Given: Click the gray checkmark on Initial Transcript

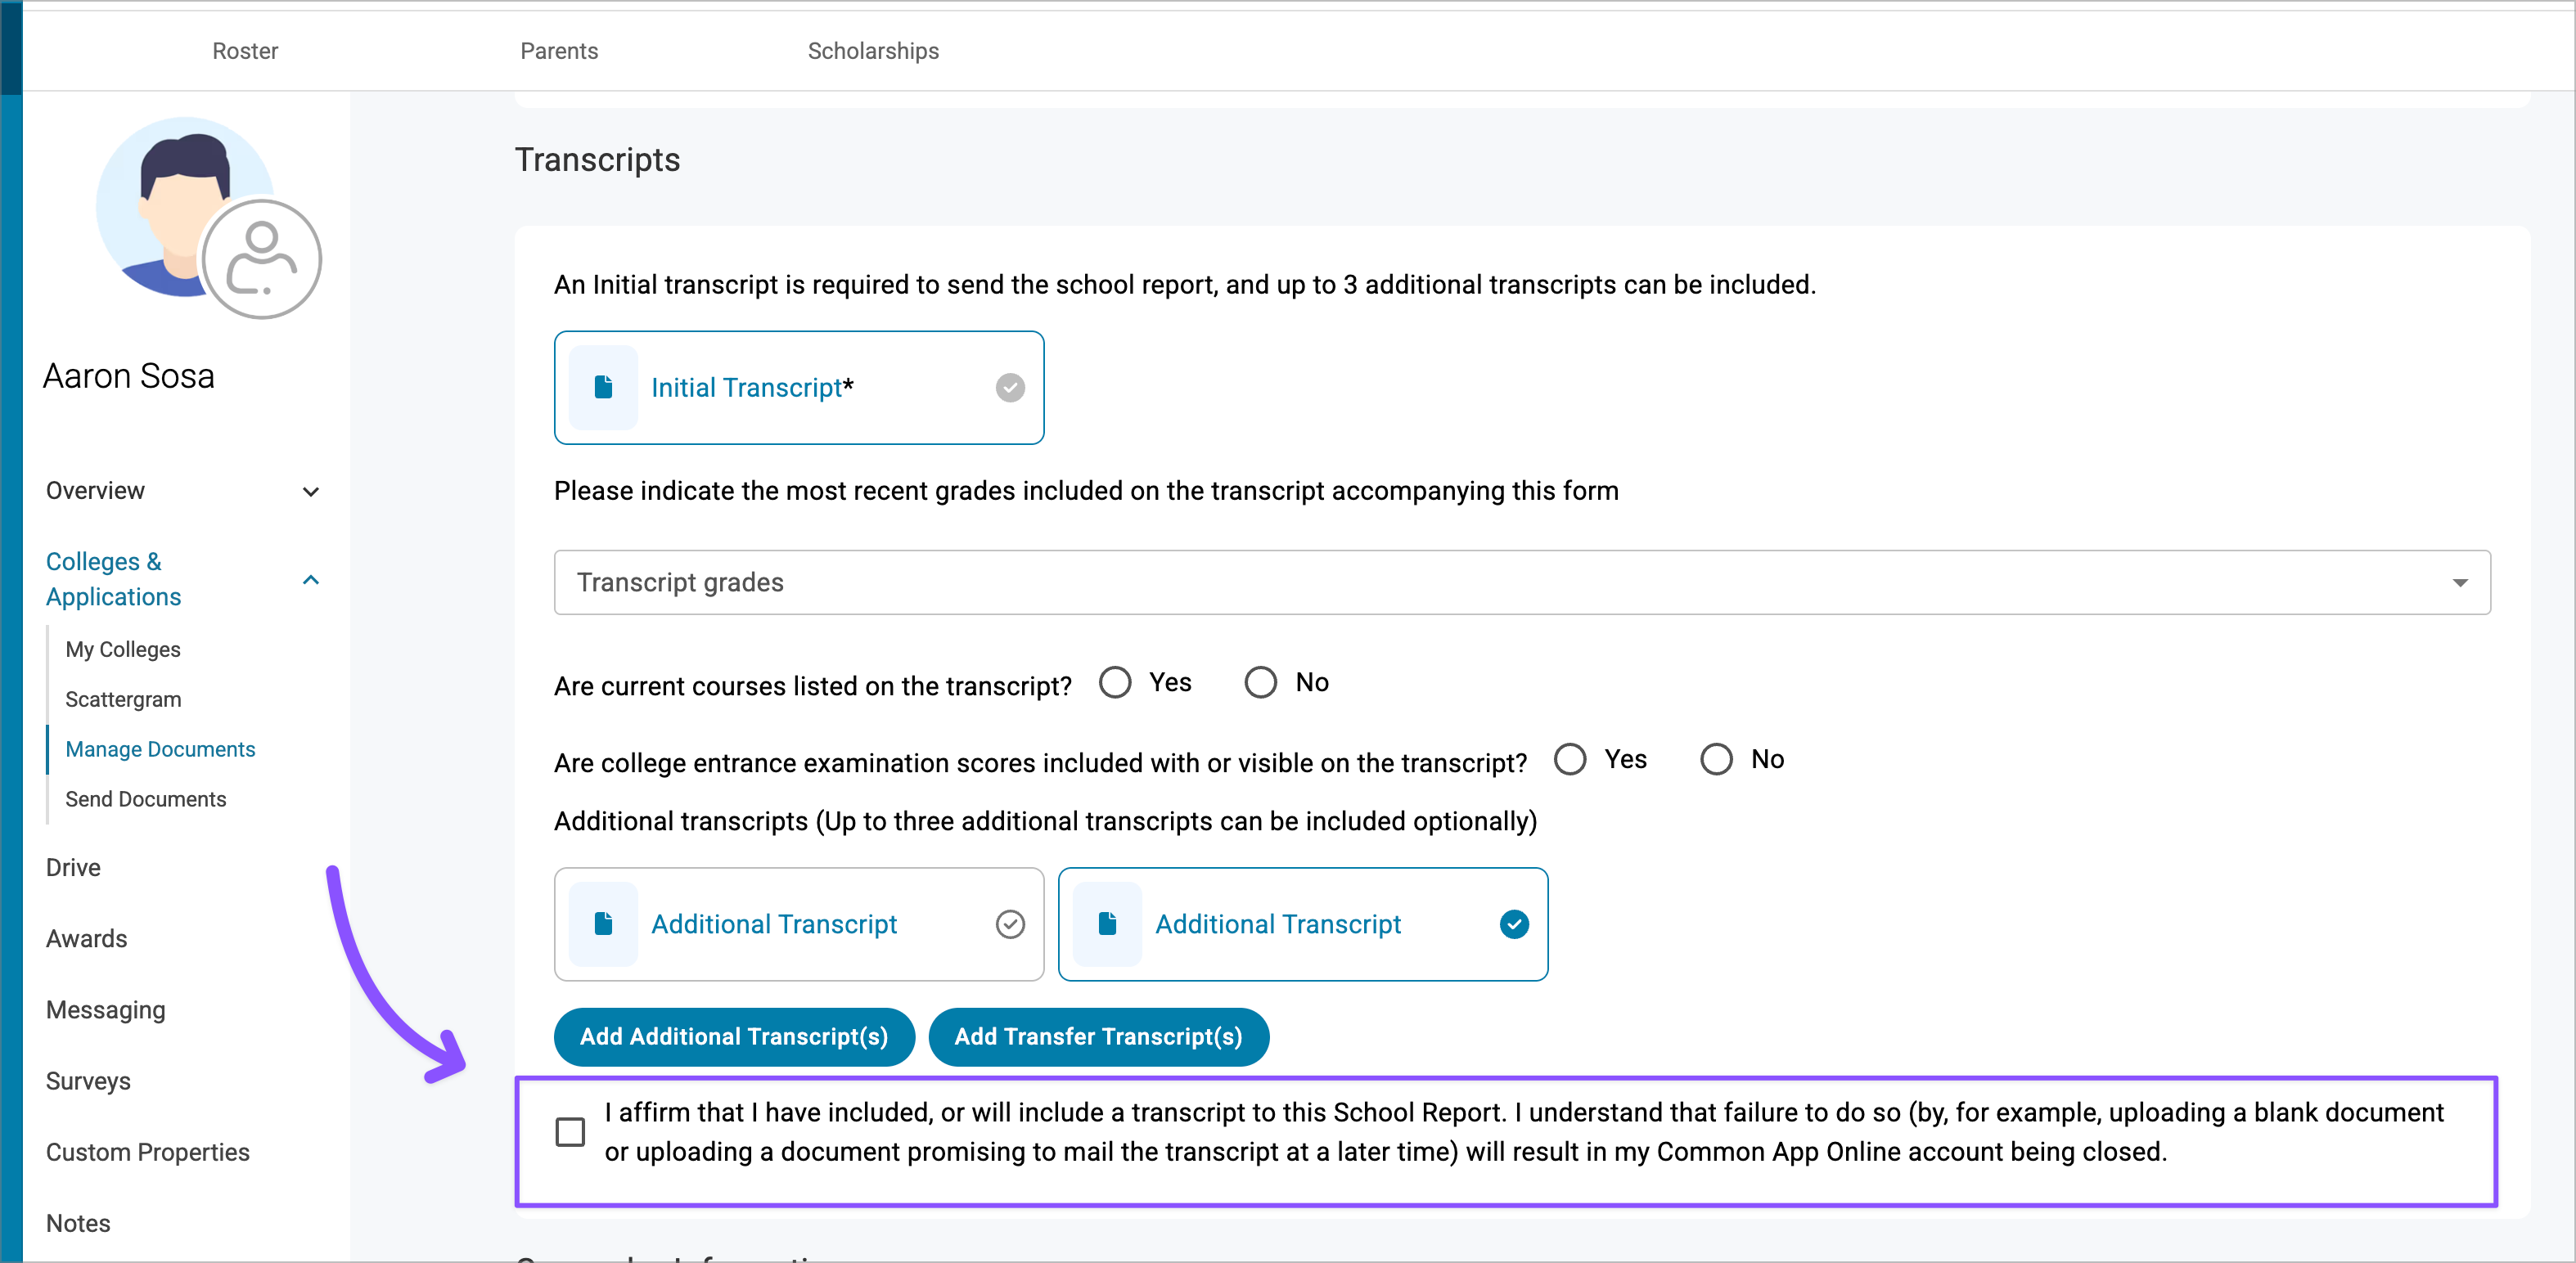Looking at the screenshot, I should 1010,387.
